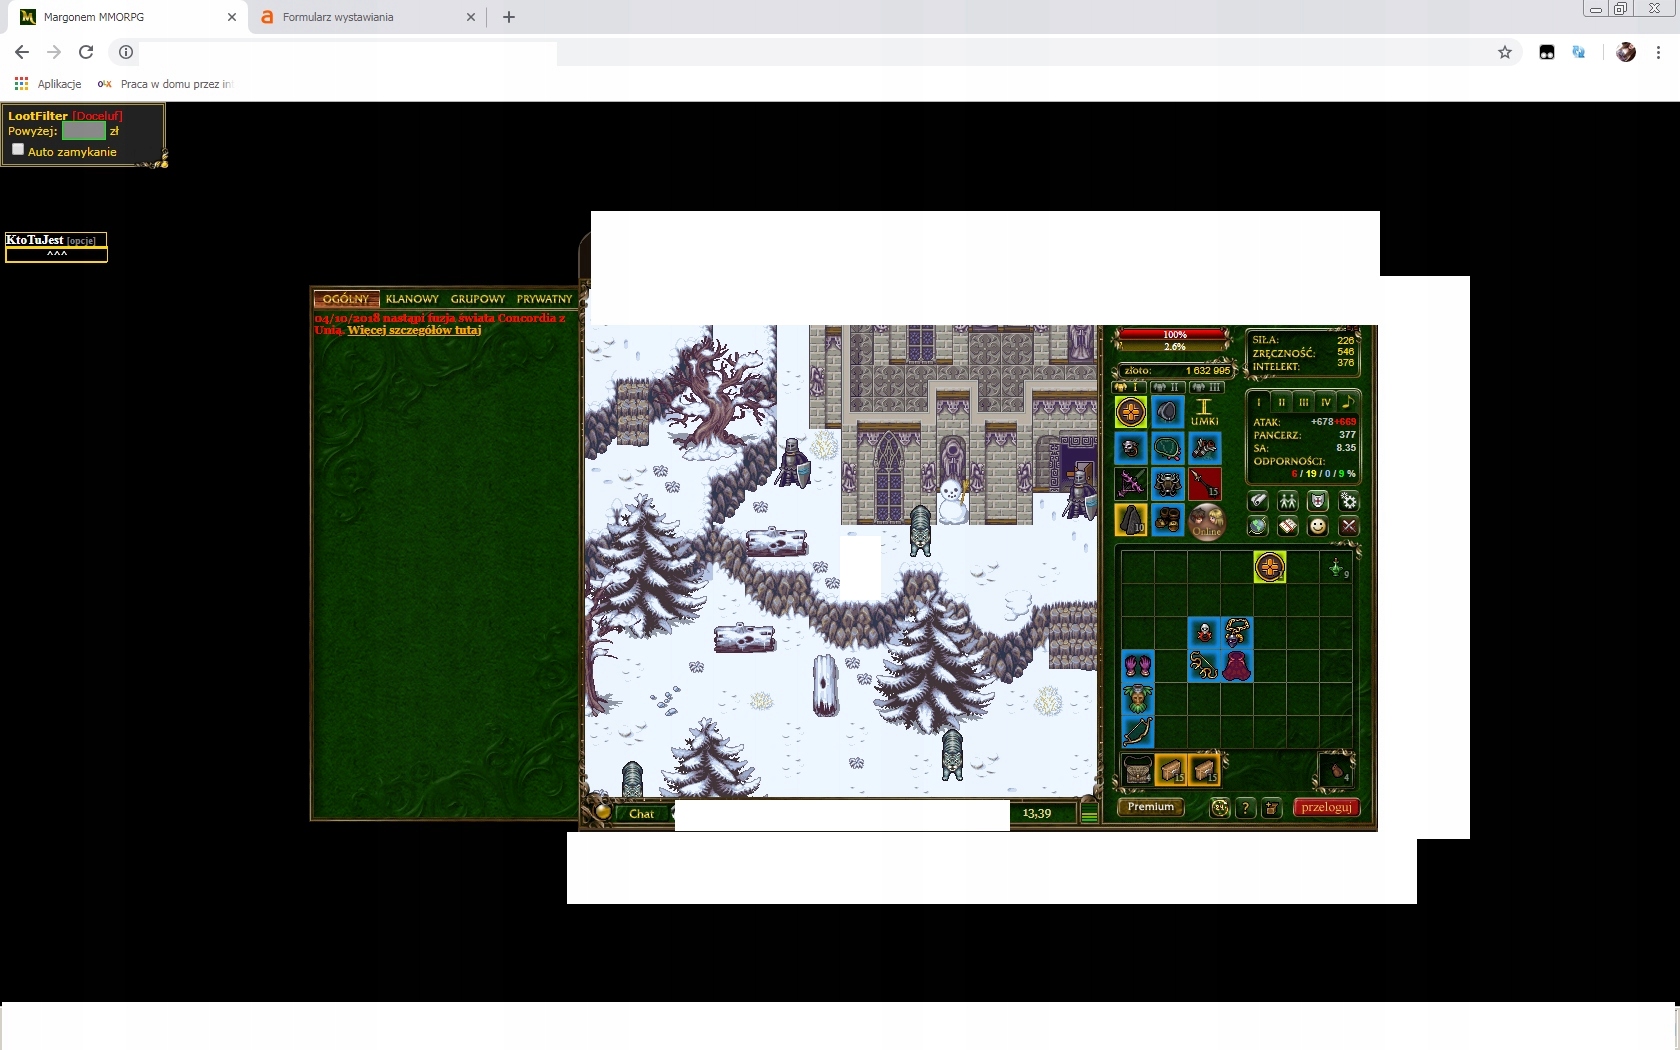Reload the page with browser refresh button
Viewport: 1680px width, 1050px height.
point(86,52)
